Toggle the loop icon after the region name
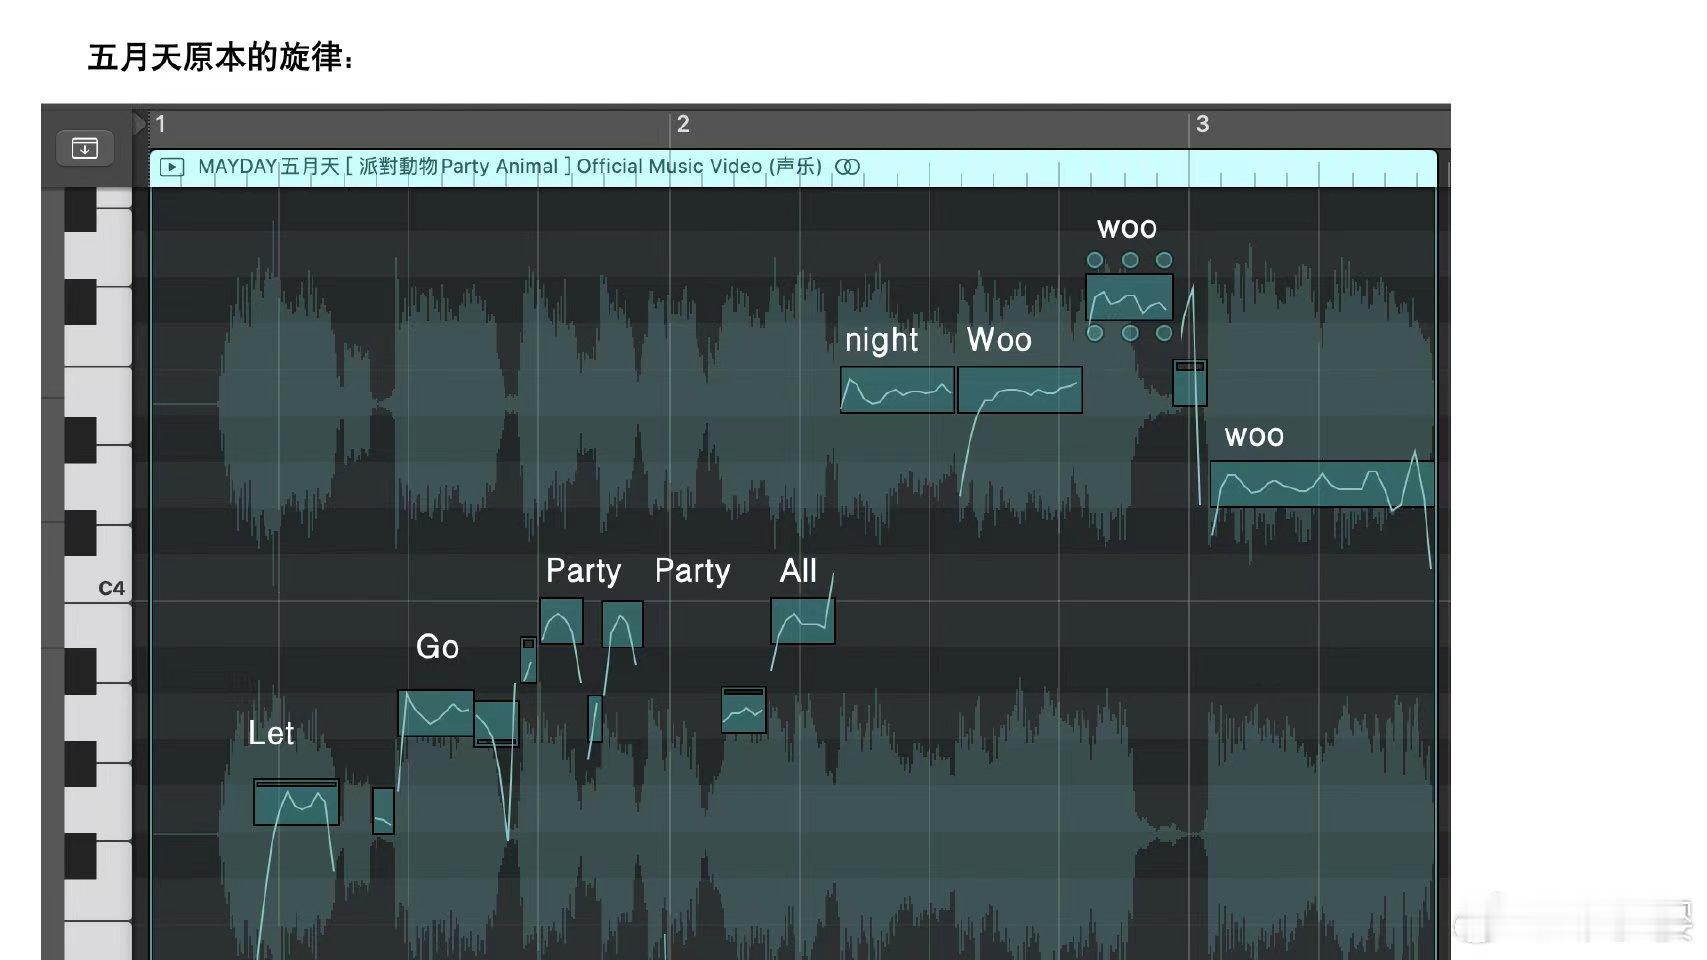 [848, 167]
